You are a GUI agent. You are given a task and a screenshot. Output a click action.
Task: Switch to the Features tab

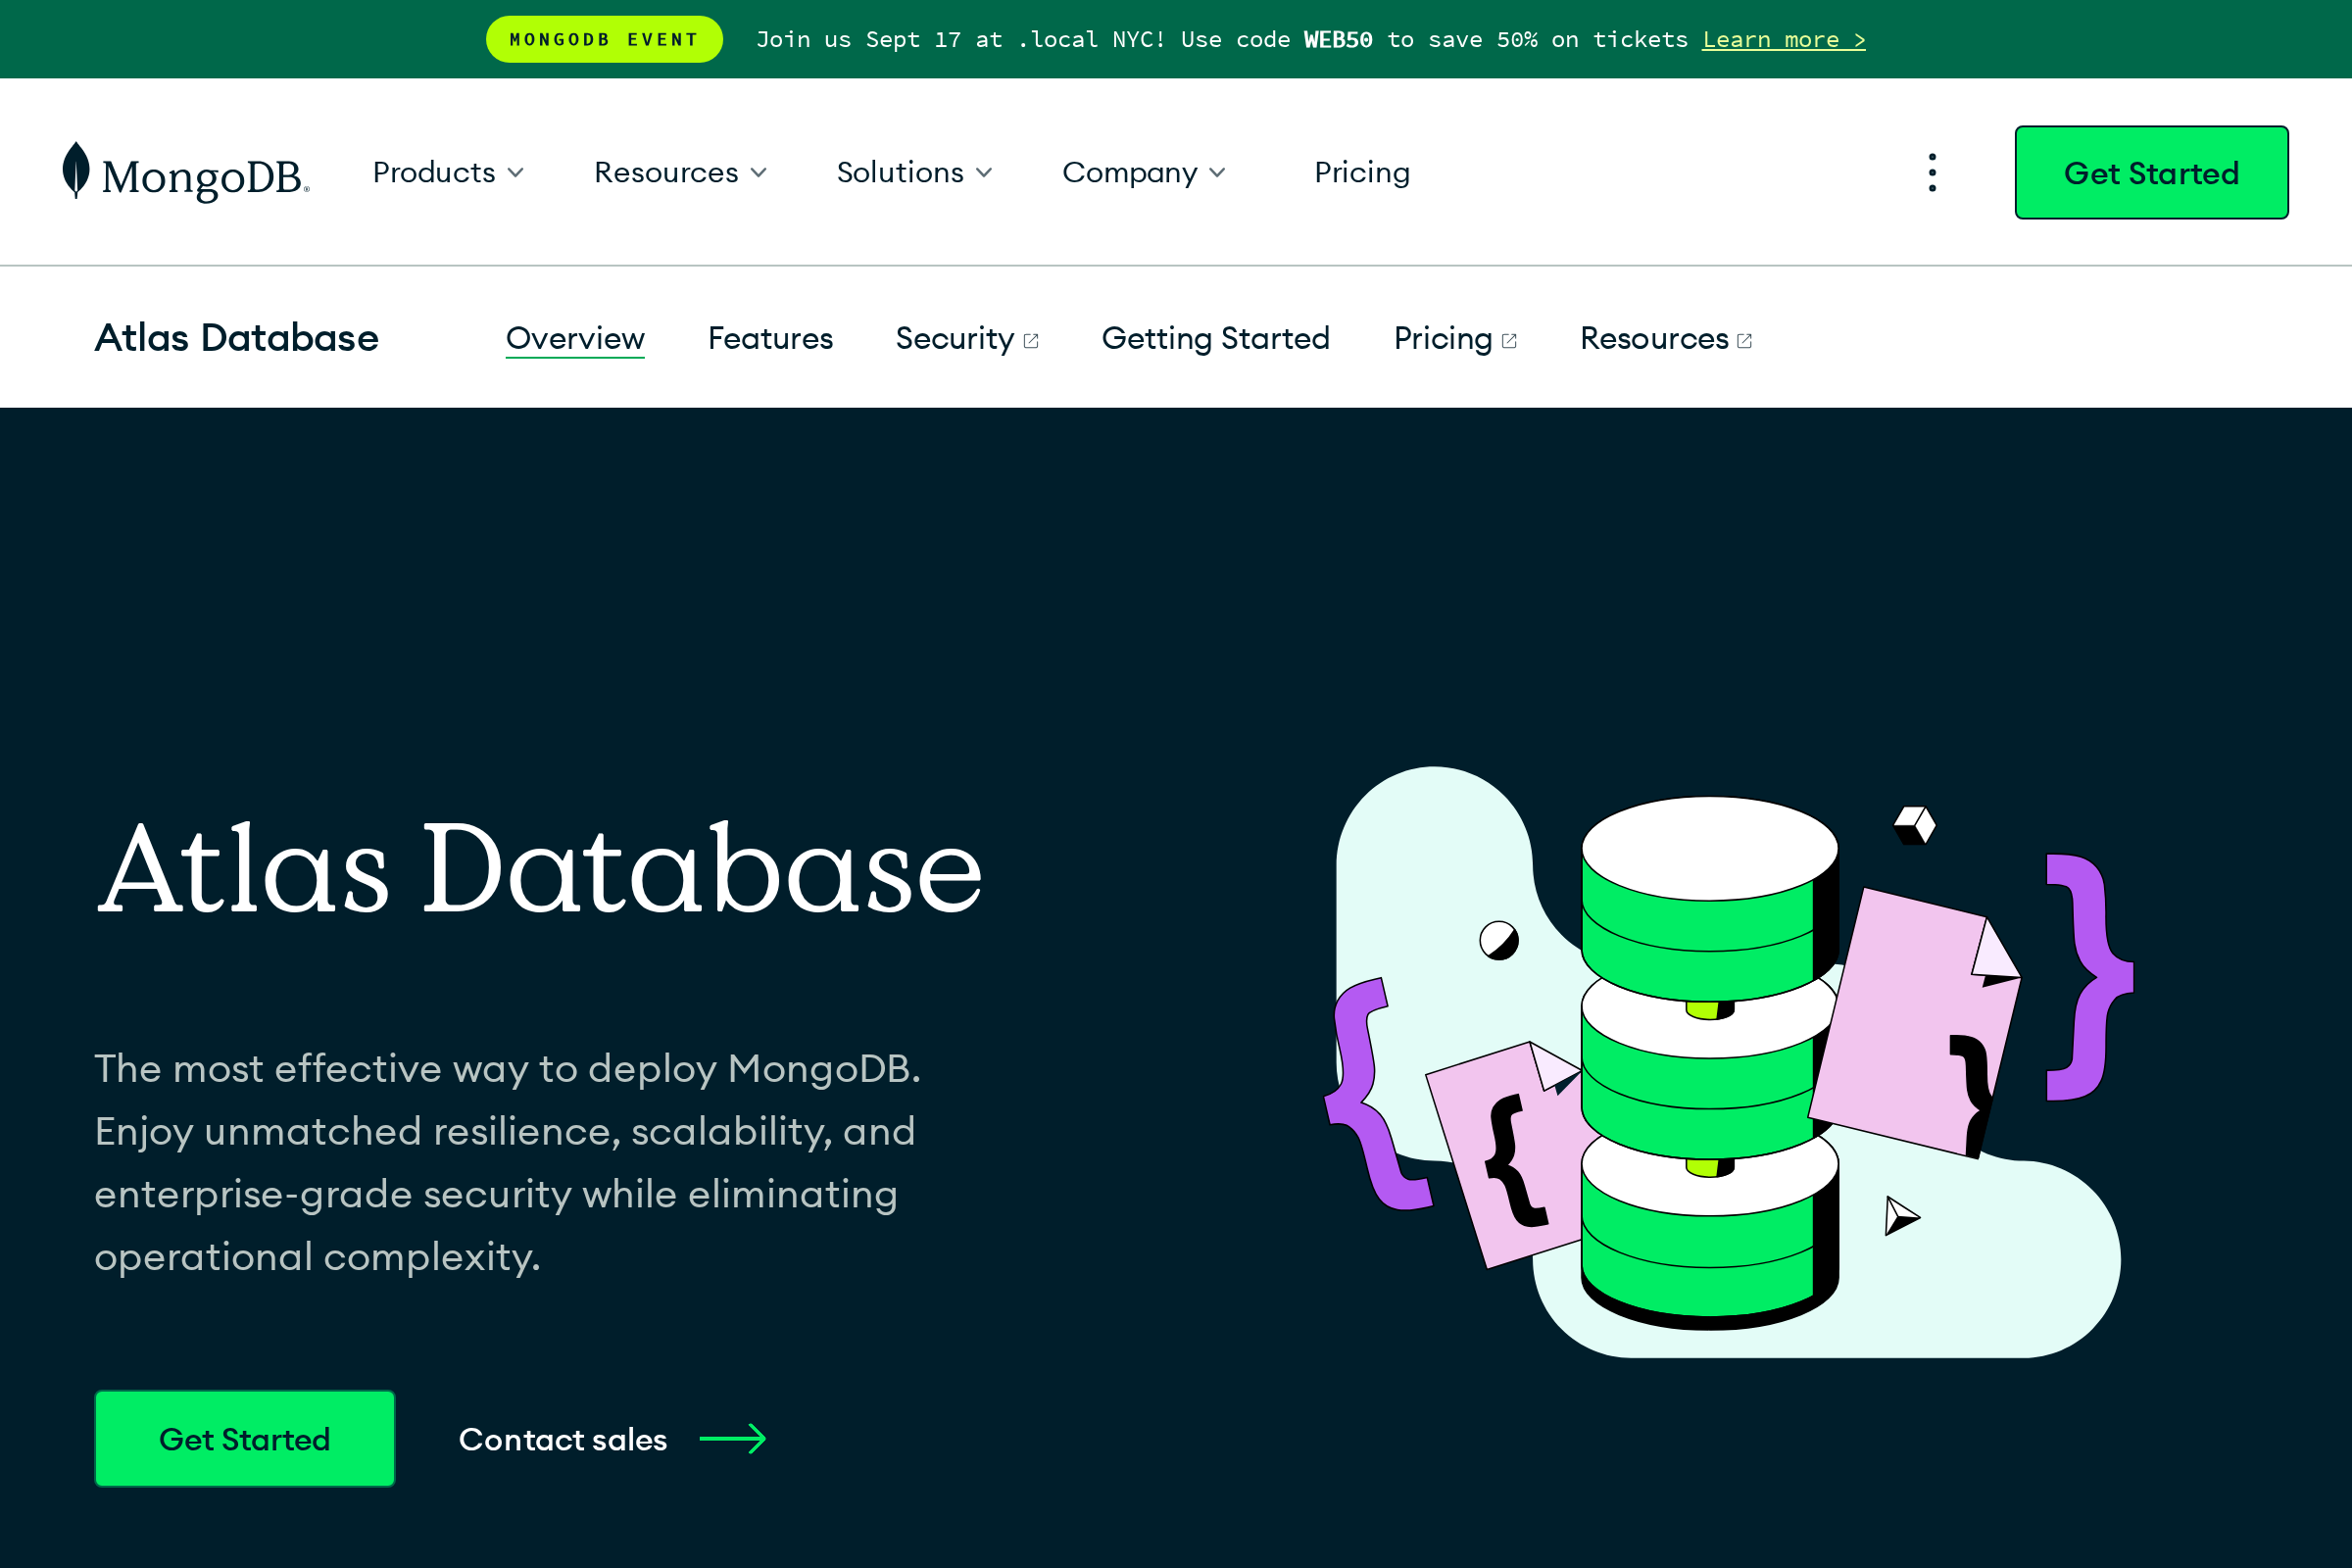(x=770, y=338)
